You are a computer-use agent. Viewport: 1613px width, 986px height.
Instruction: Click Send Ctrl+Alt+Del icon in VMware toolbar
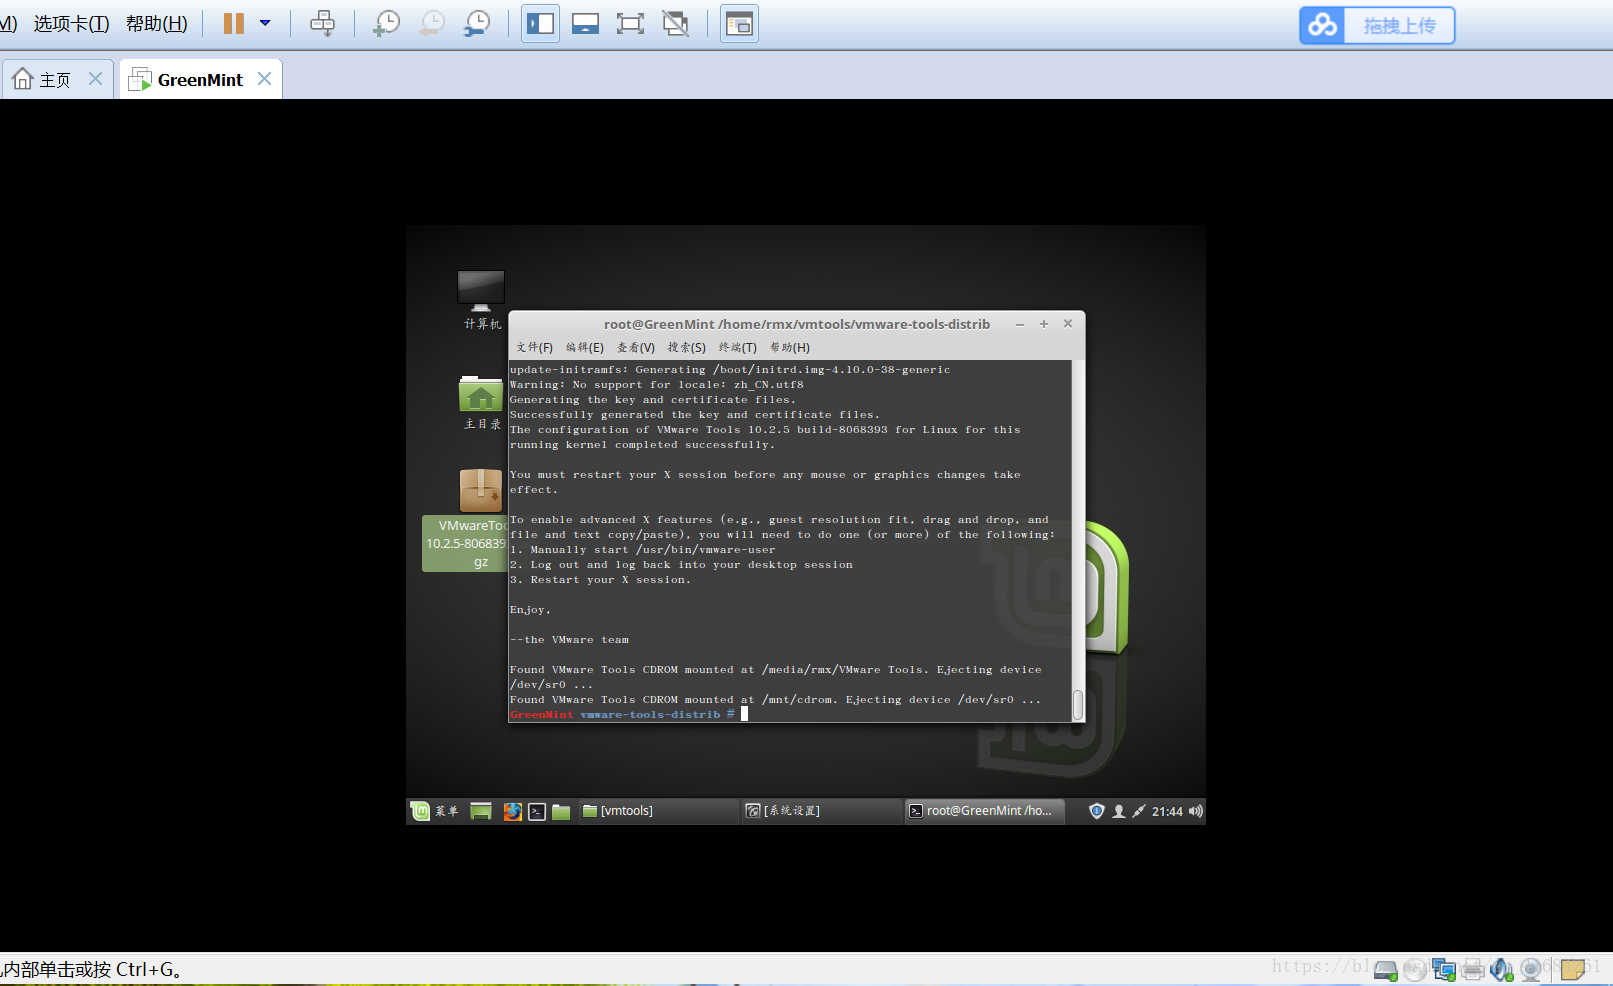322,23
